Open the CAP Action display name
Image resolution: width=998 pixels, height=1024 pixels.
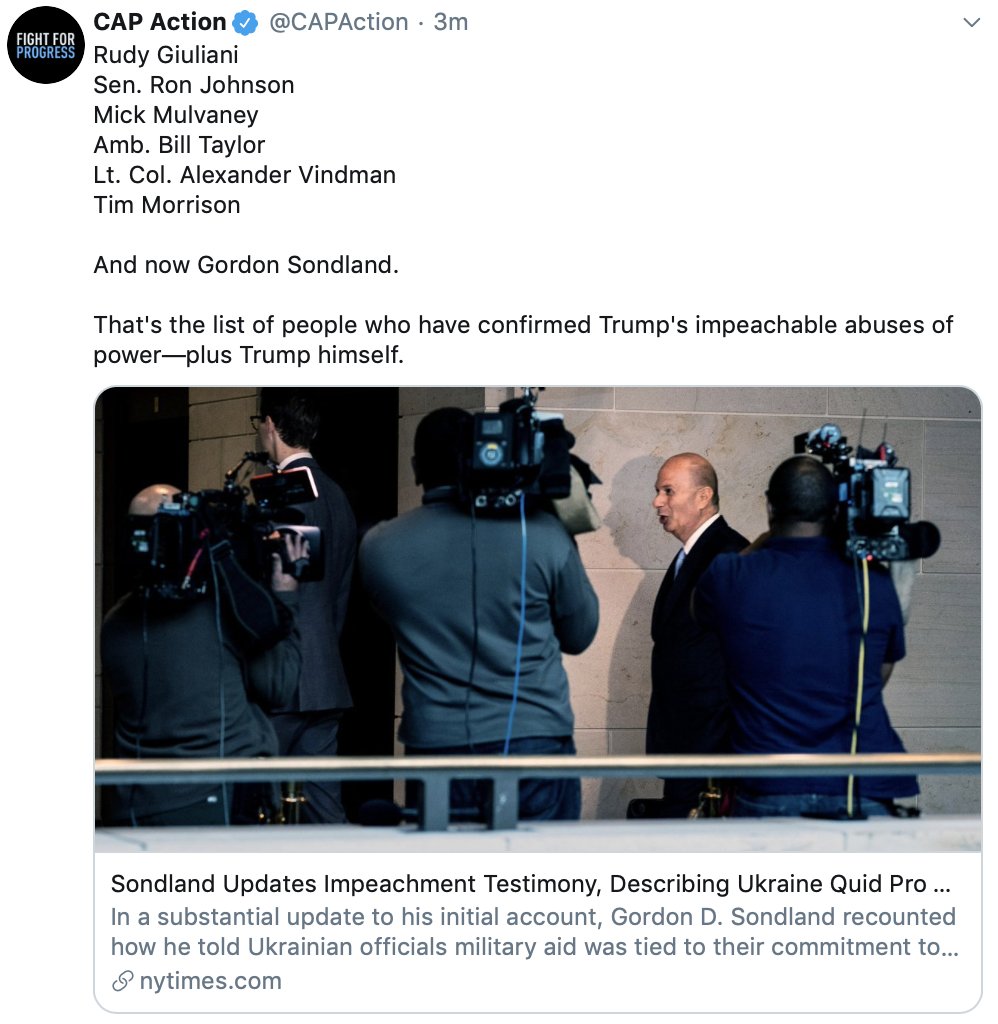(159, 22)
